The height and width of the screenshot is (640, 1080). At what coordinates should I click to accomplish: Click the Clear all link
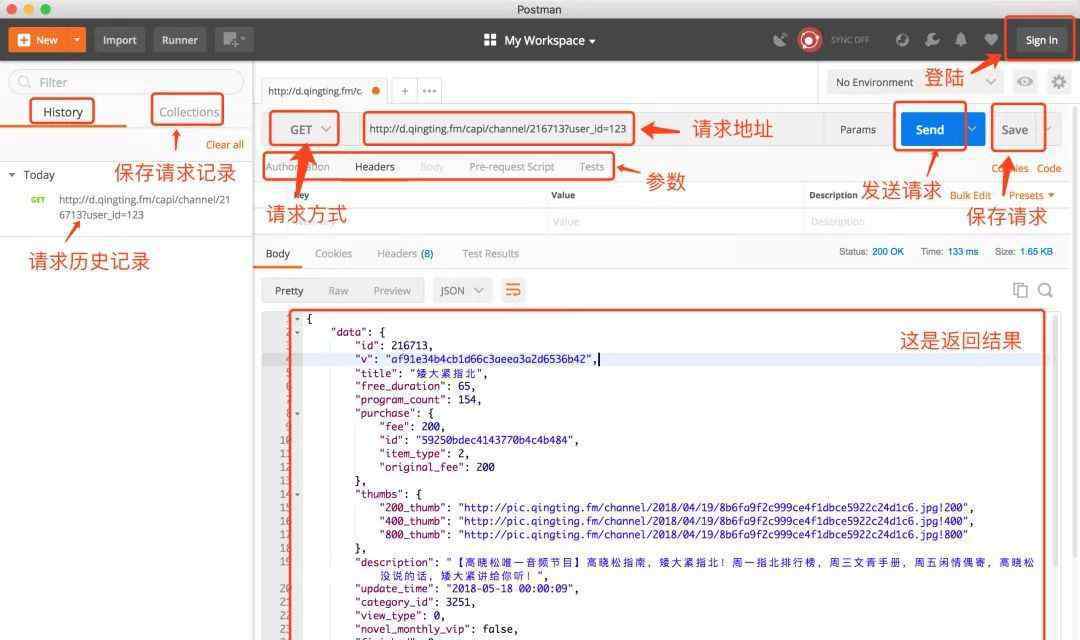pyautogui.click(x=225, y=145)
